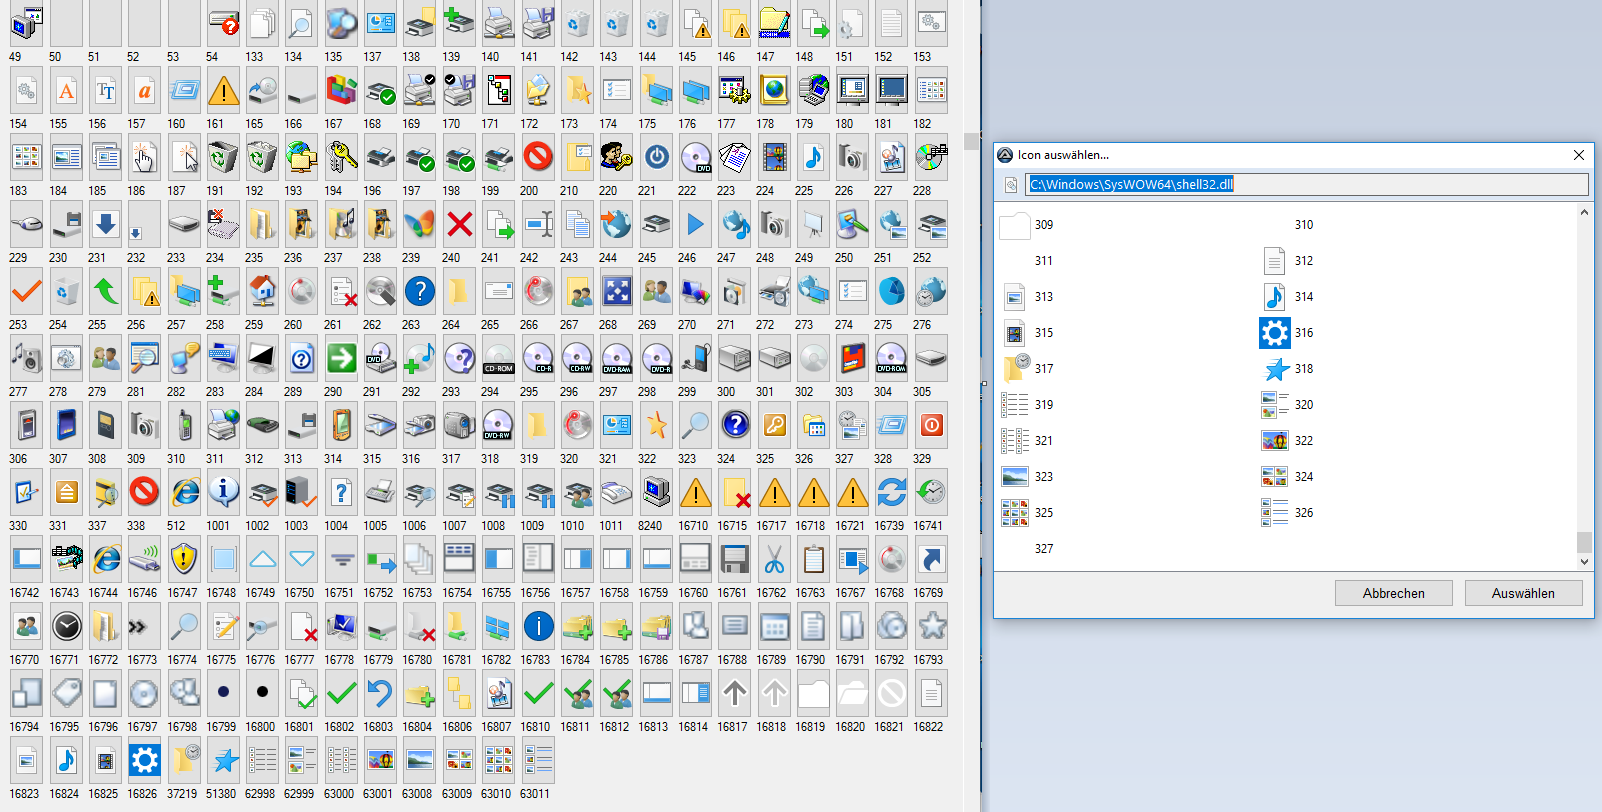This screenshot has height=812, width=1602.
Task: Pick the blue play arrow icon 246
Action: pos(695,225)
